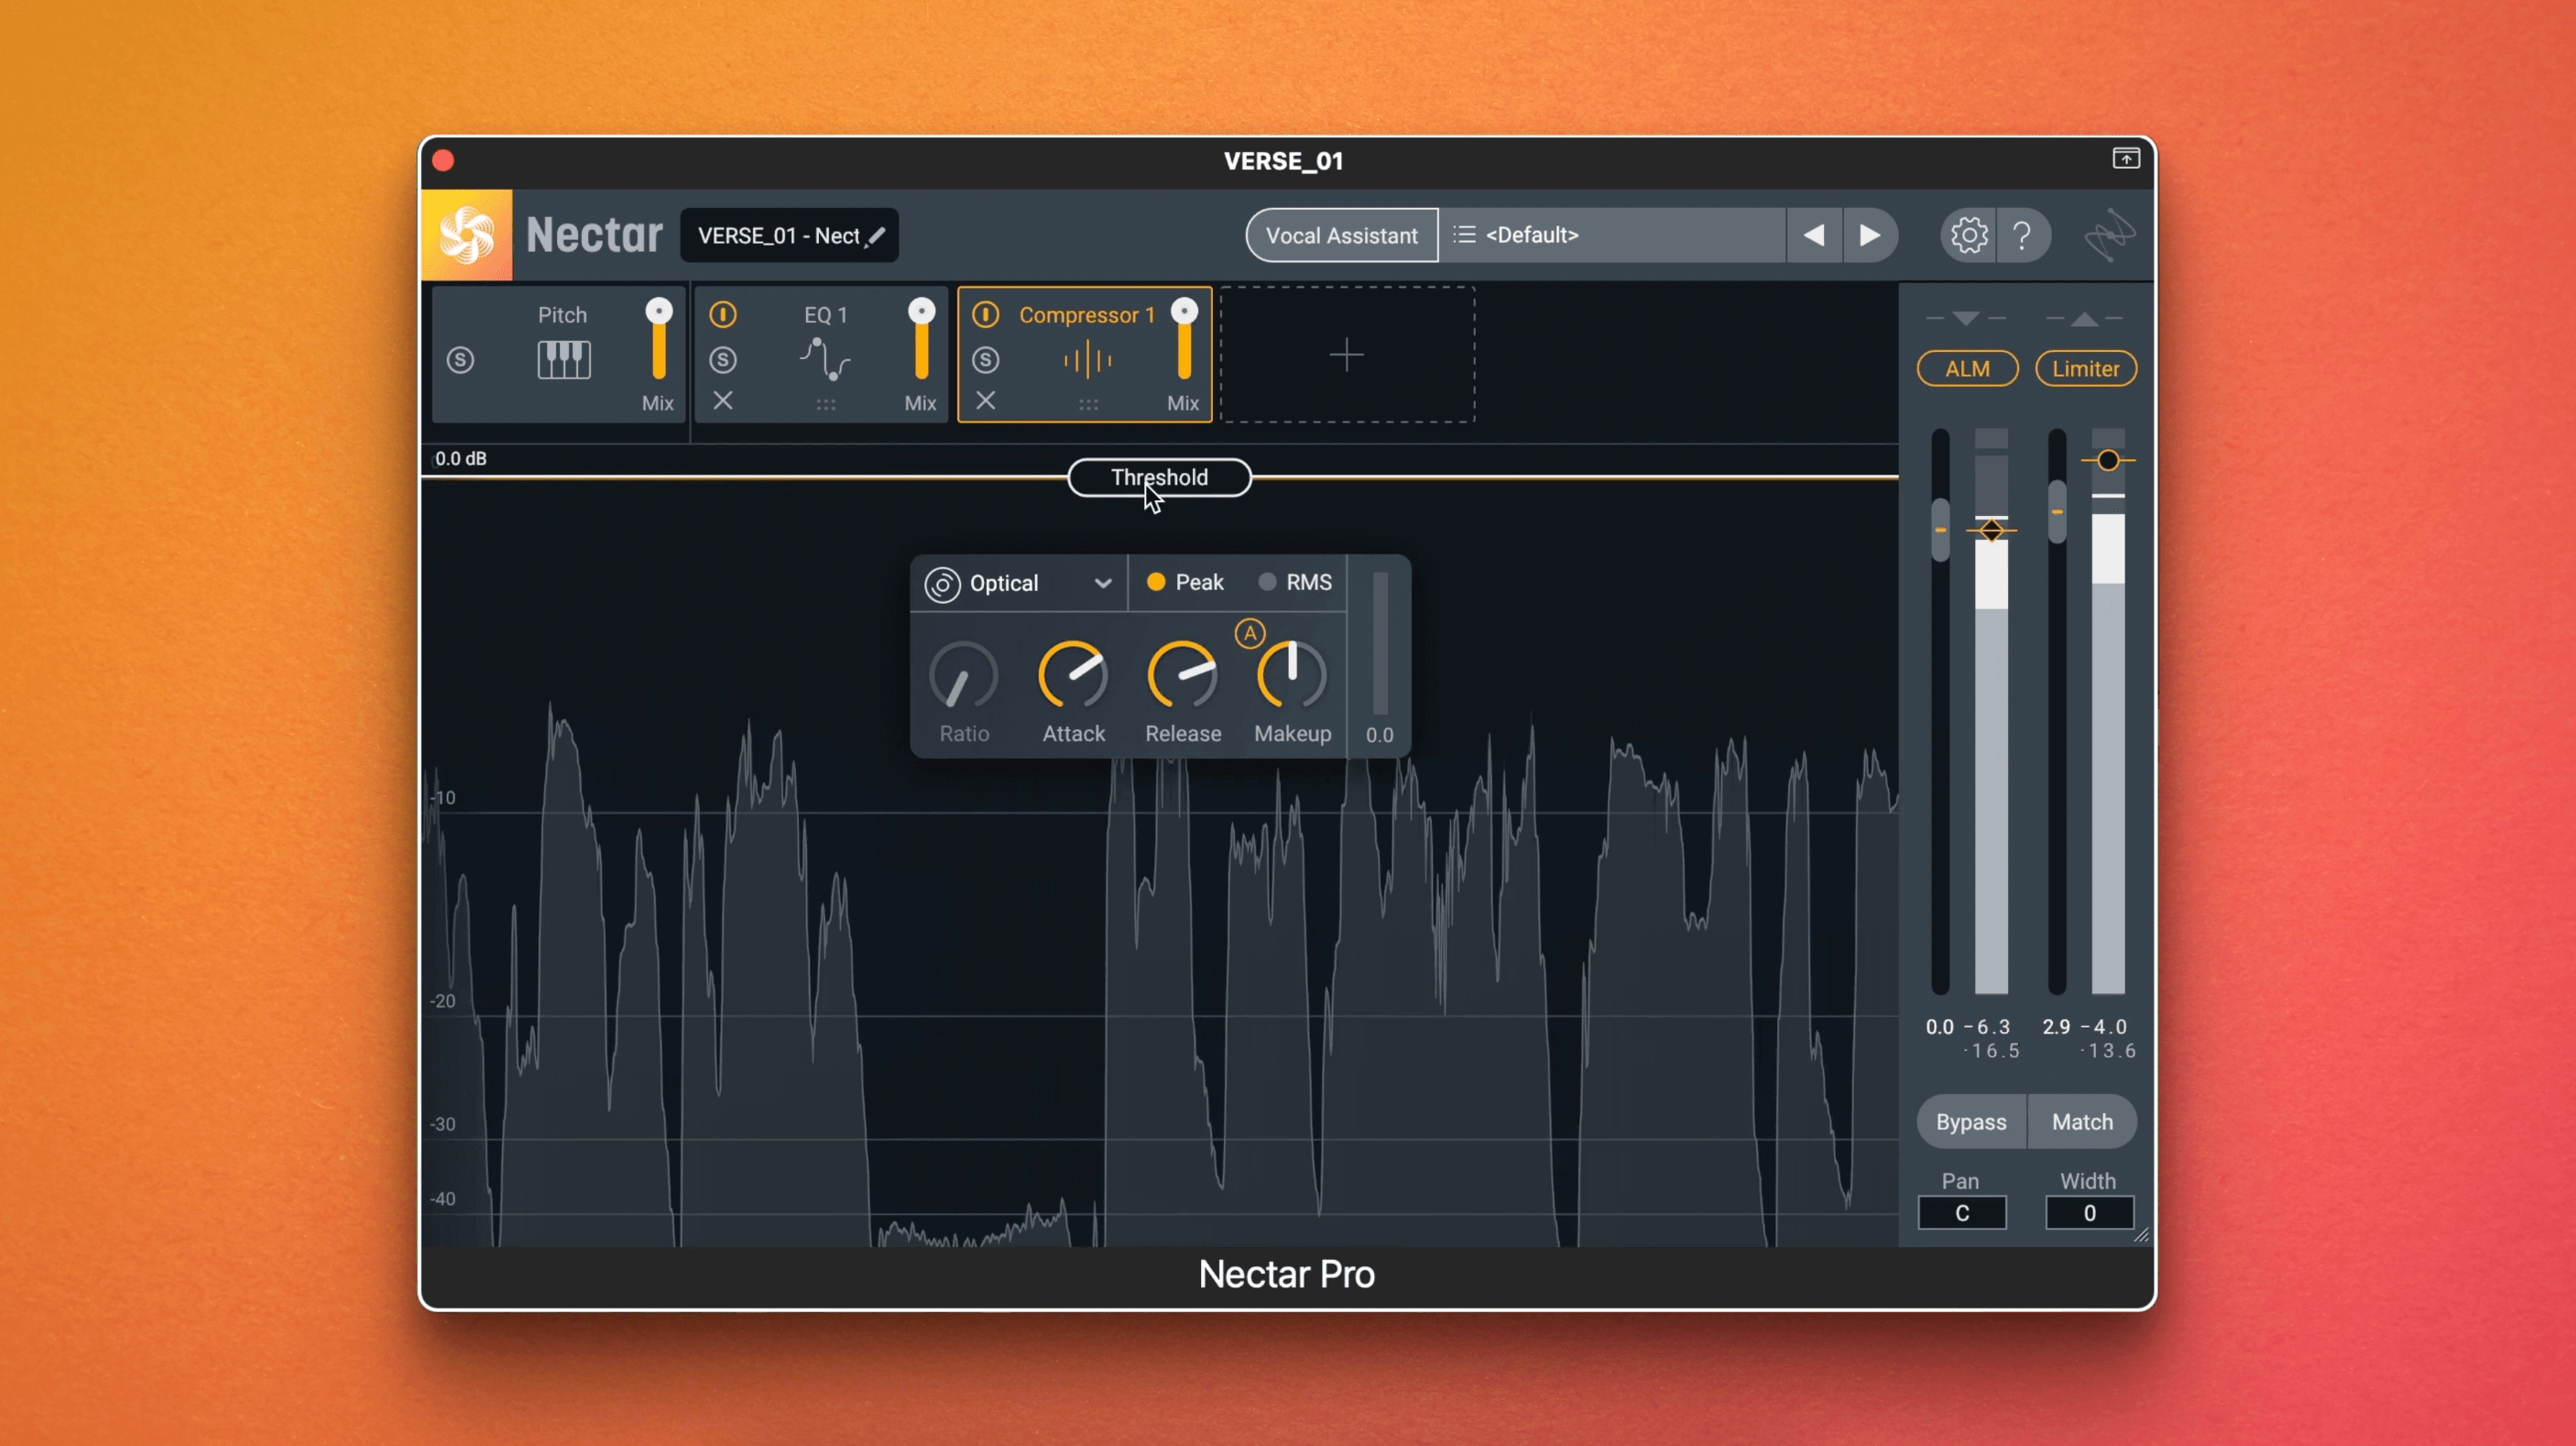Image resolution: width=2576 pixels, height=1446 pixels.
Task: Toggle the ALM button
Action: pos(1967,369)
